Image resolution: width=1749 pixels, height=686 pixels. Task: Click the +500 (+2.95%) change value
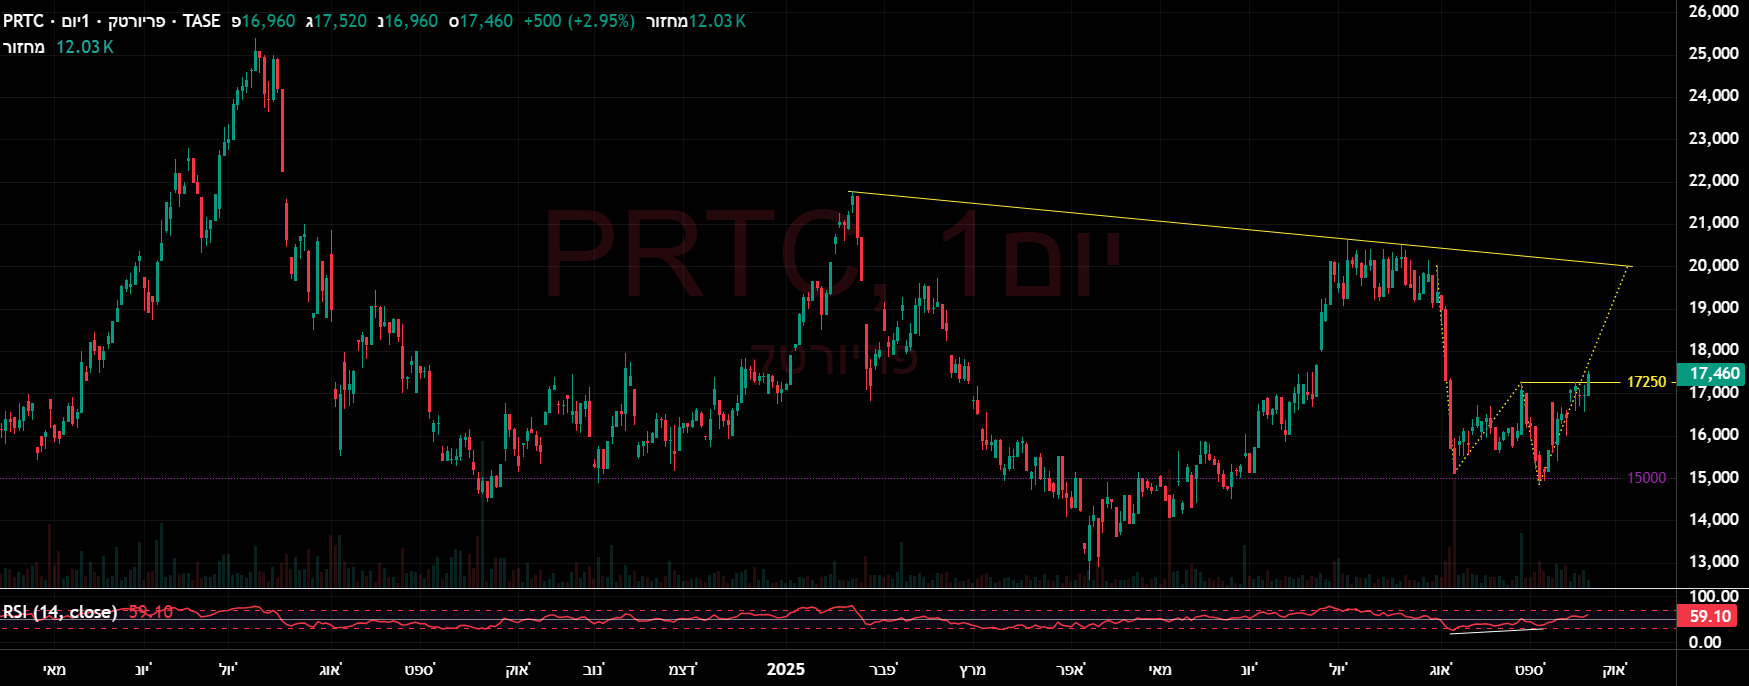pyautogui.click(x=579, y=21)
